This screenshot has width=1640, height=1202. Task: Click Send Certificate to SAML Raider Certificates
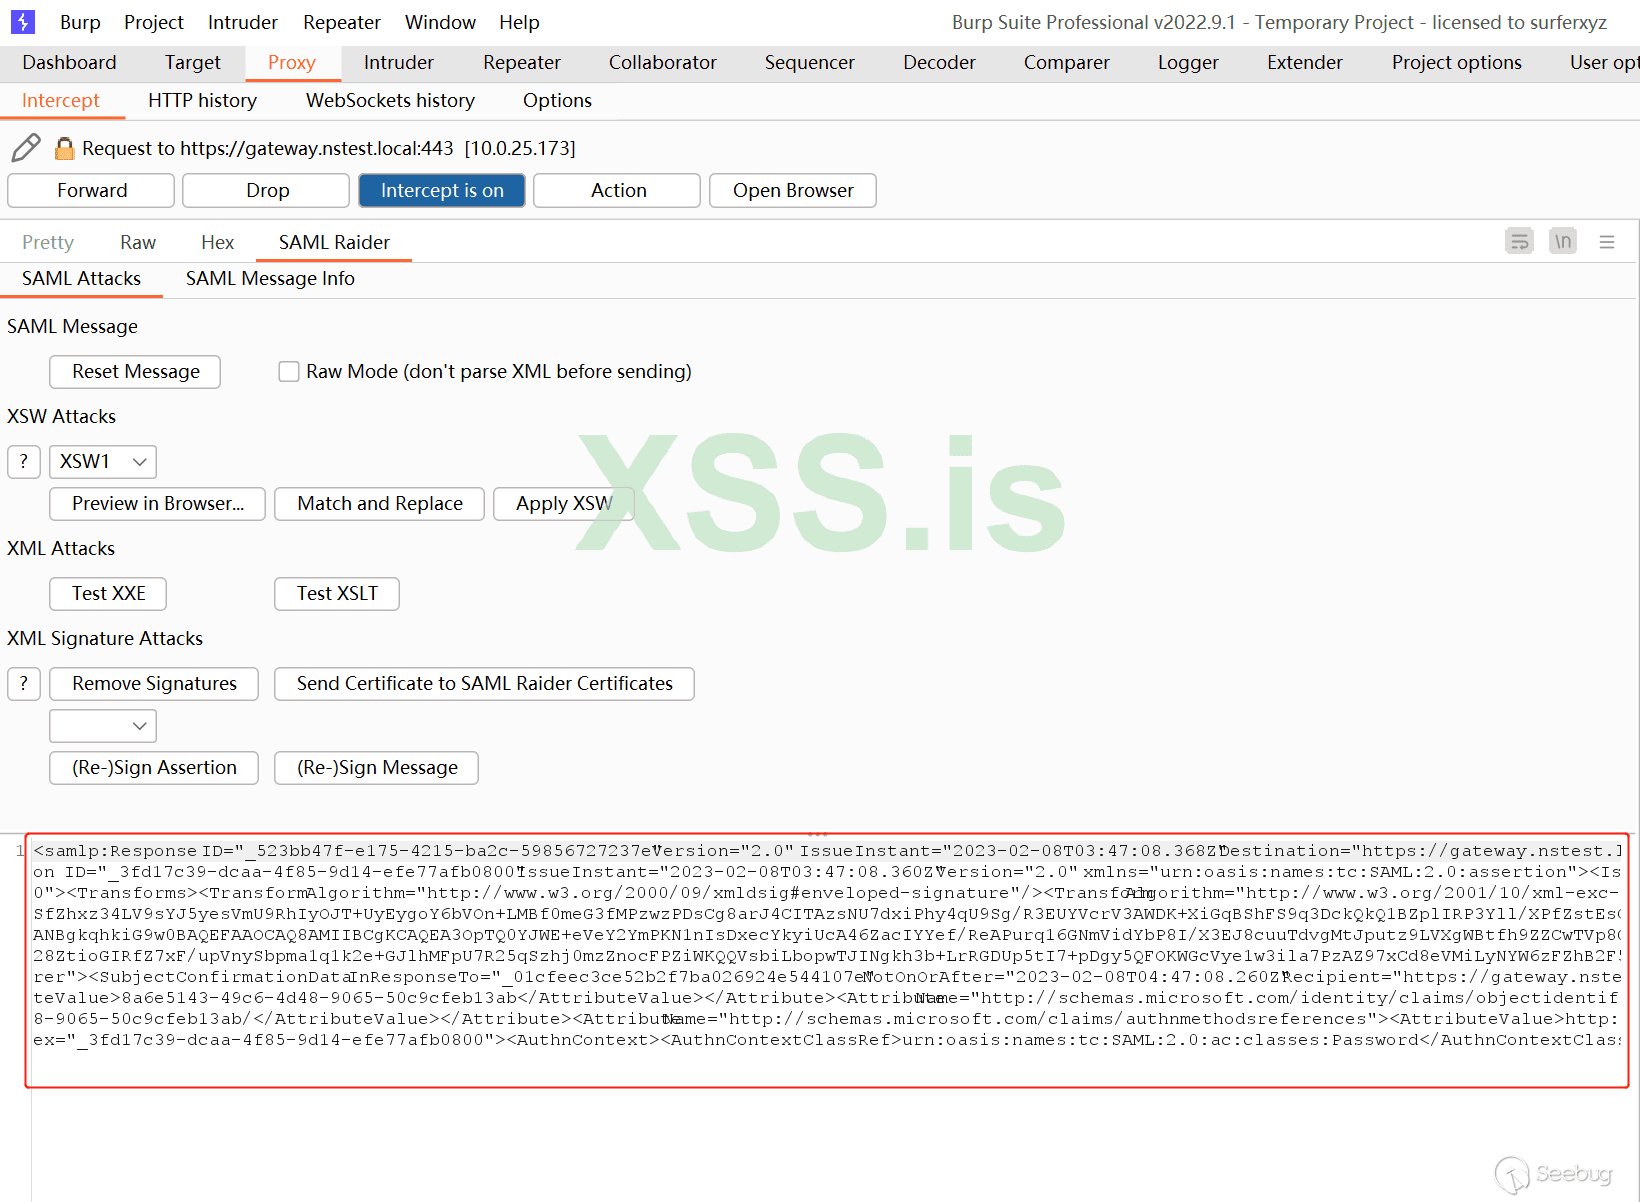(485, 683)
